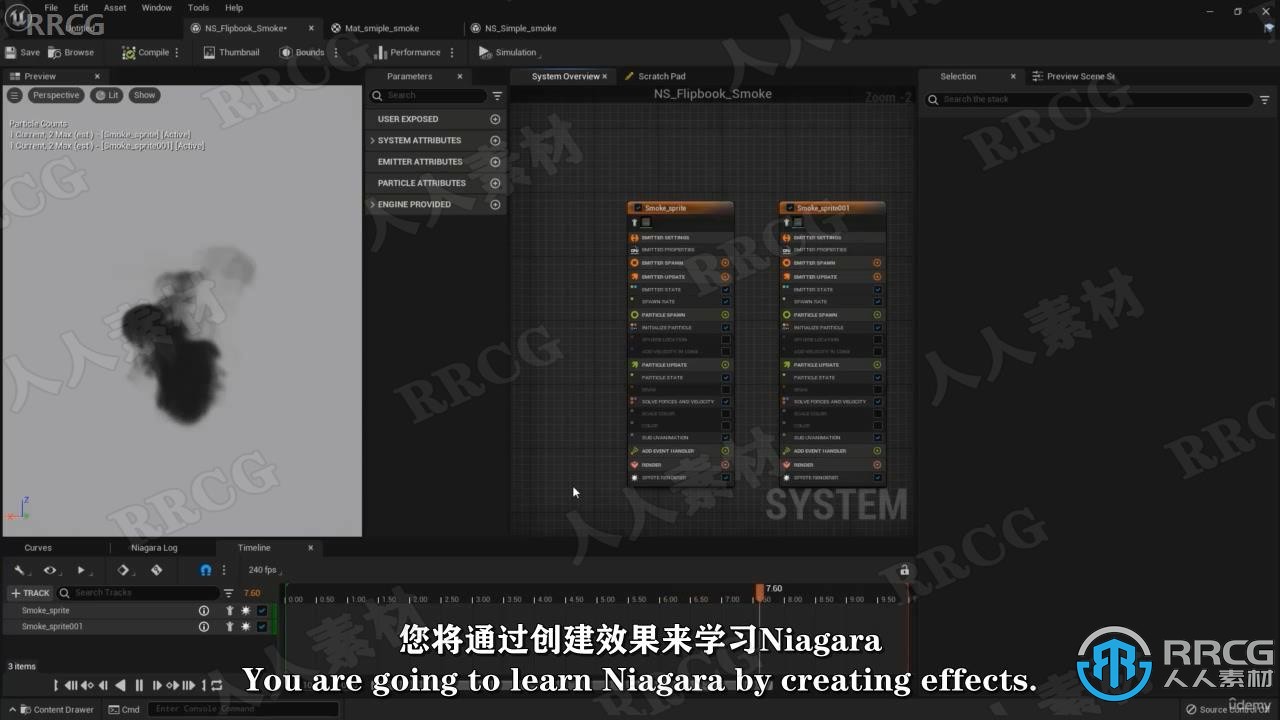Disable Smoke_sprite001 emitter header checkbox
This screenshot has width=1280, height=720.
pyautogui.click(x=790, y=208)
